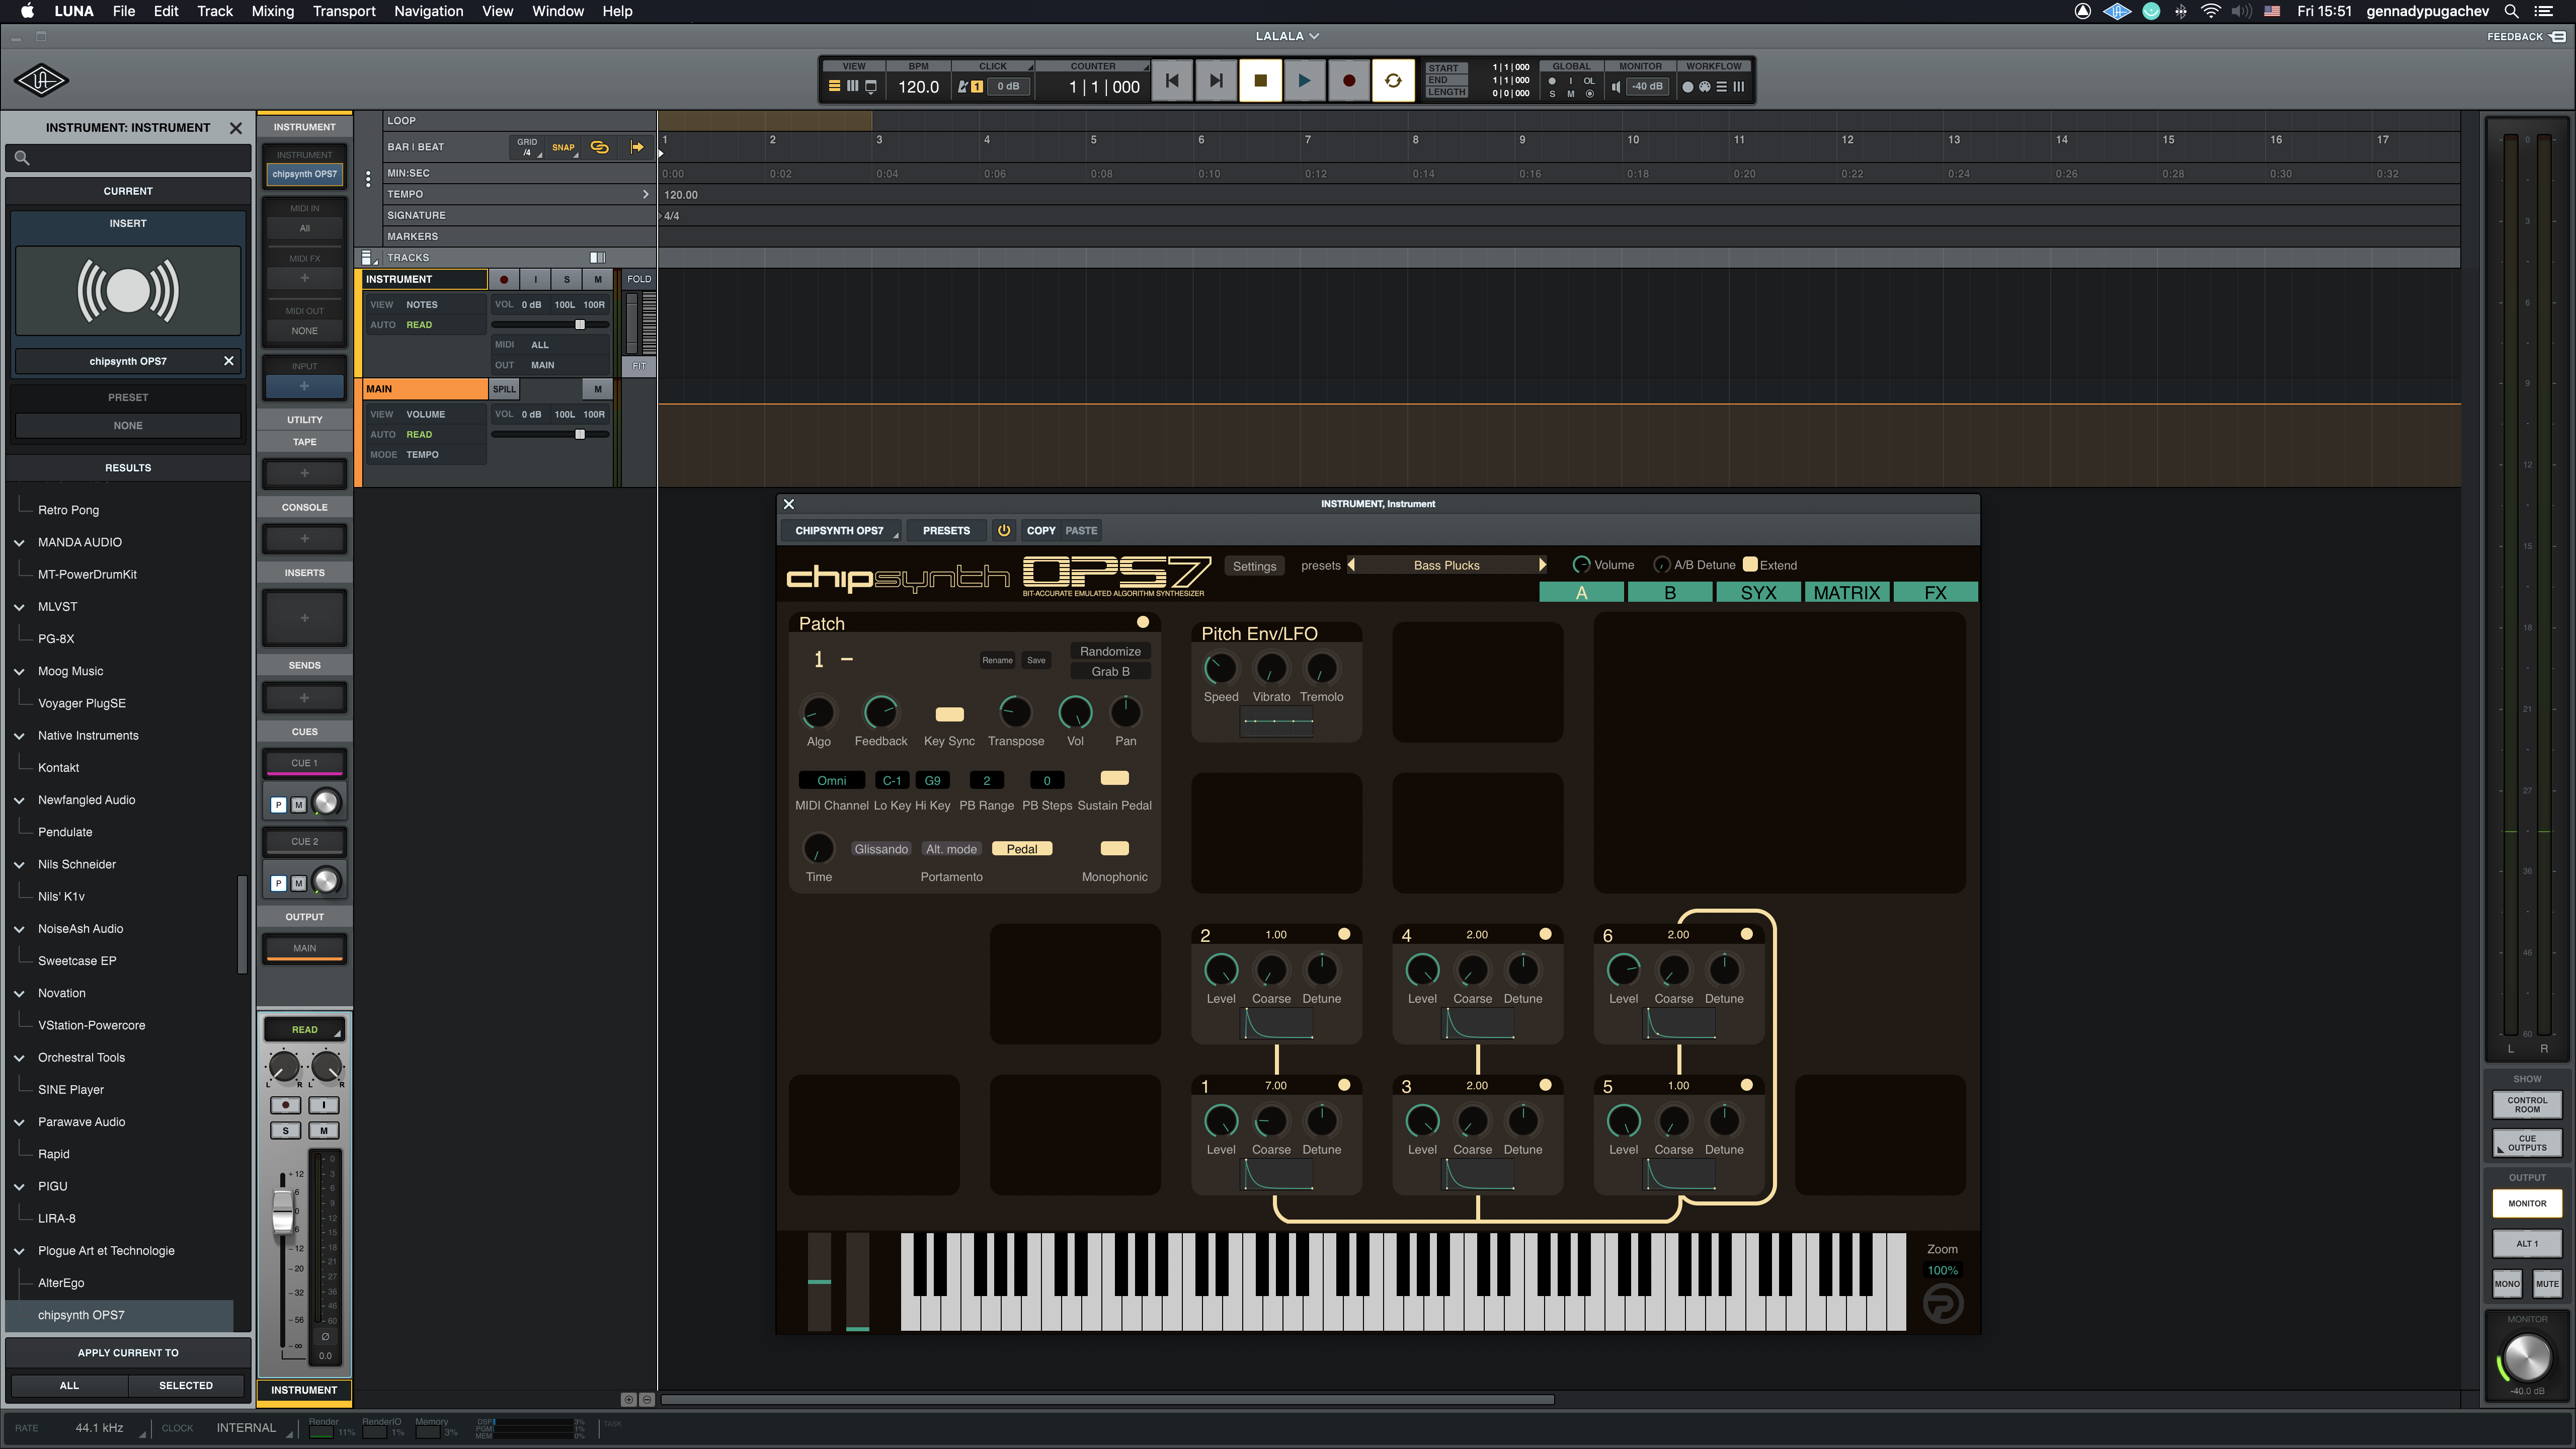The height and width of the screenshot is (1449, 2576).
Task: Select chipsynth OPS7 in the results list
Action: click(x=120, y=1315)
